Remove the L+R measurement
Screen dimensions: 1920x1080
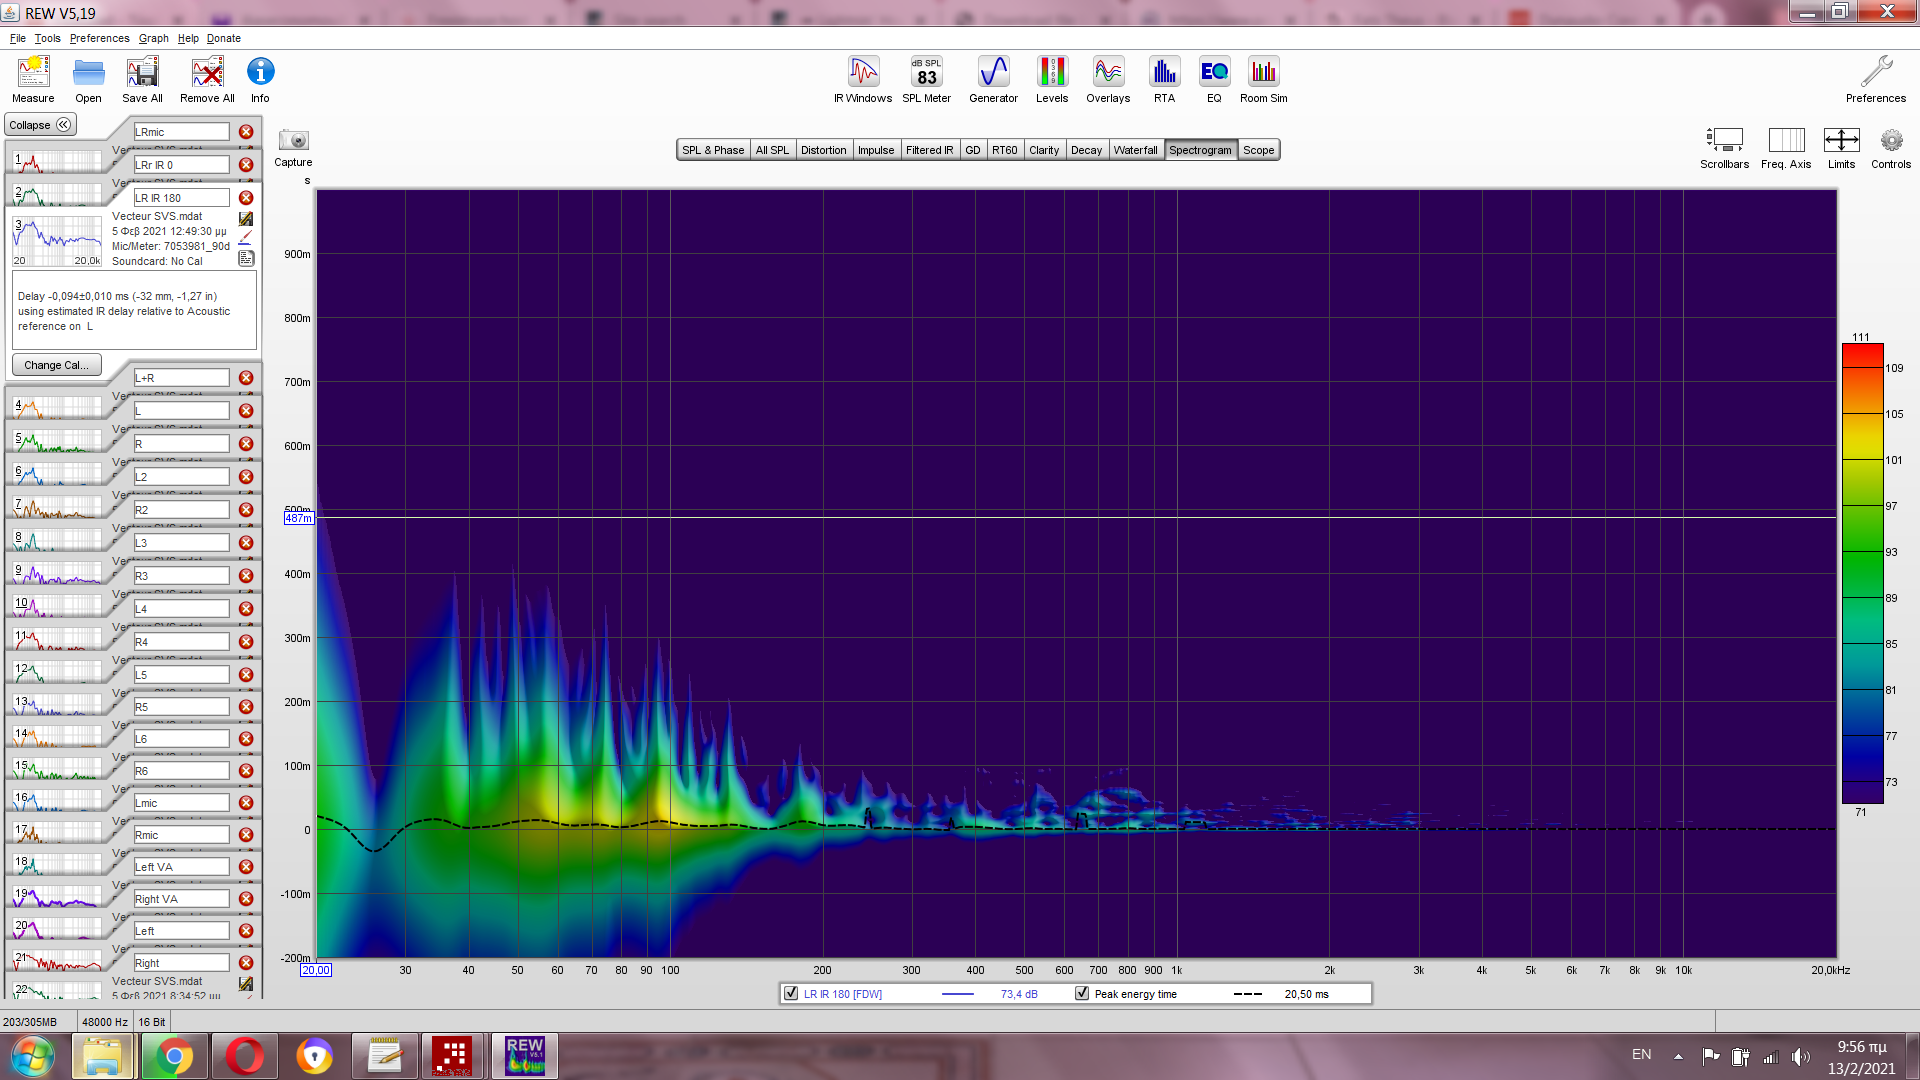pyautogui.click(x=246, y=378)
